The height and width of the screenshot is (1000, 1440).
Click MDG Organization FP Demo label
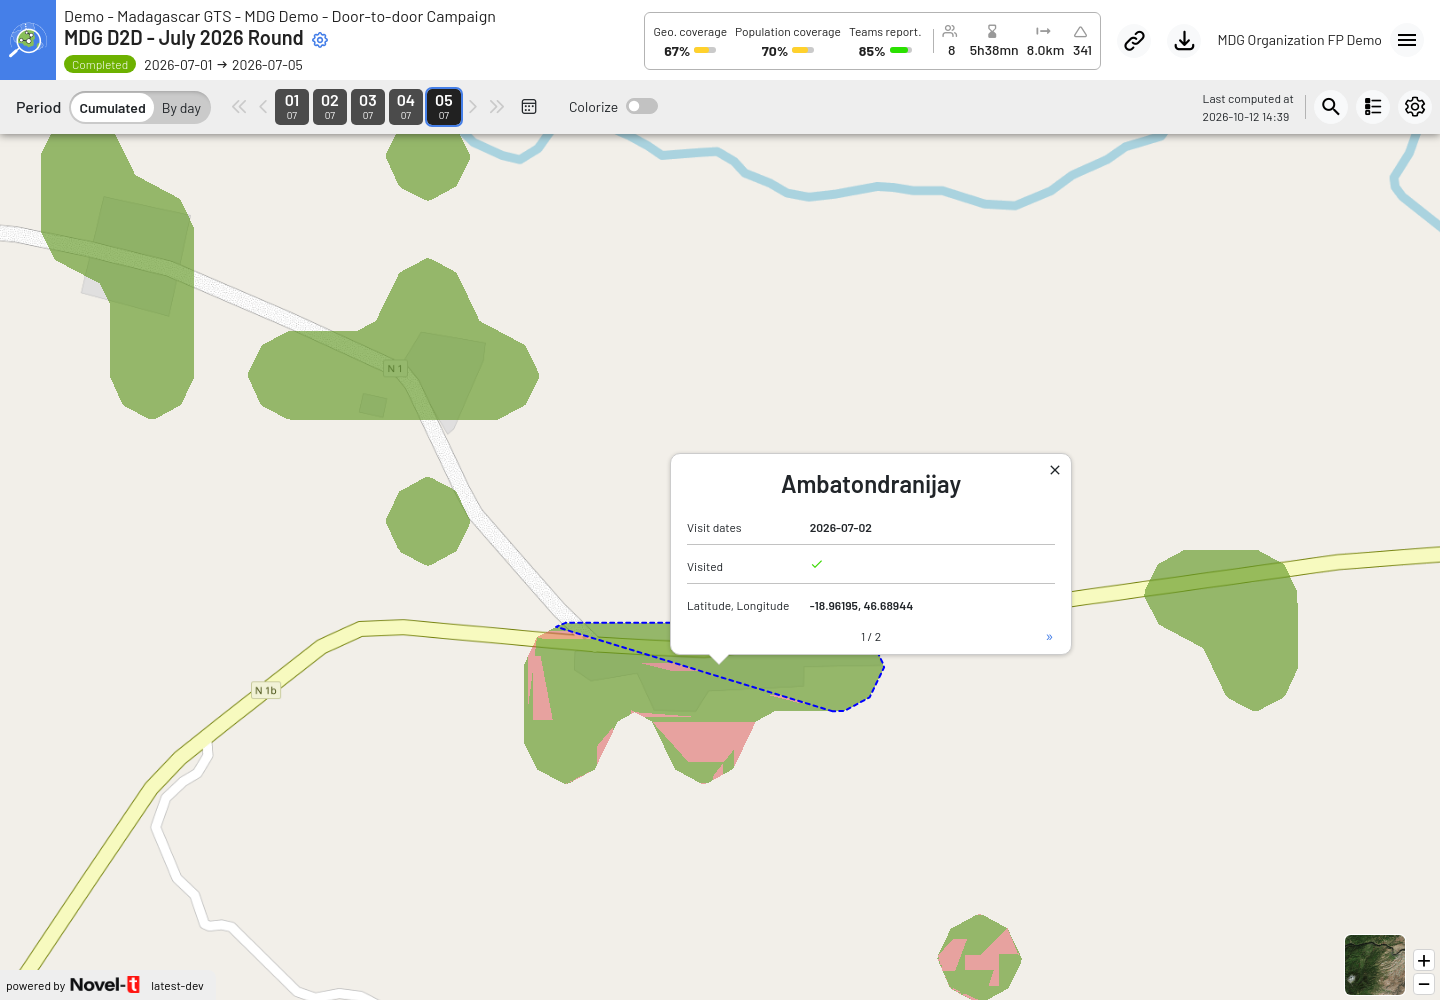click(x=1299, y=41)
